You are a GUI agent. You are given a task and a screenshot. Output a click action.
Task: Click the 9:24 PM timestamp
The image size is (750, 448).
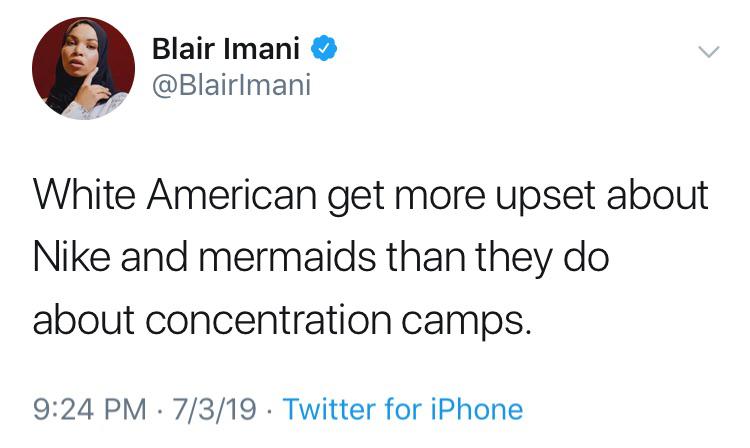(84, 409)
